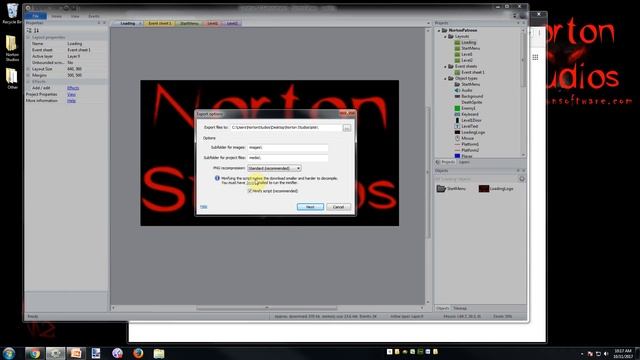Switch to the Event sheet 1 tab
The image size is (640, 360).
click(x=160, y=24)
